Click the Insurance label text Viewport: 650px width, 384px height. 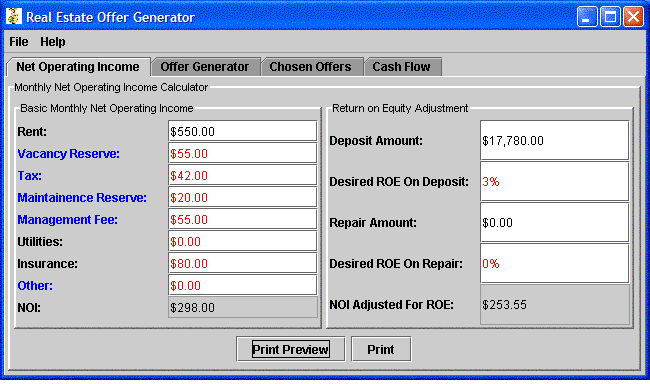point(47,264)
